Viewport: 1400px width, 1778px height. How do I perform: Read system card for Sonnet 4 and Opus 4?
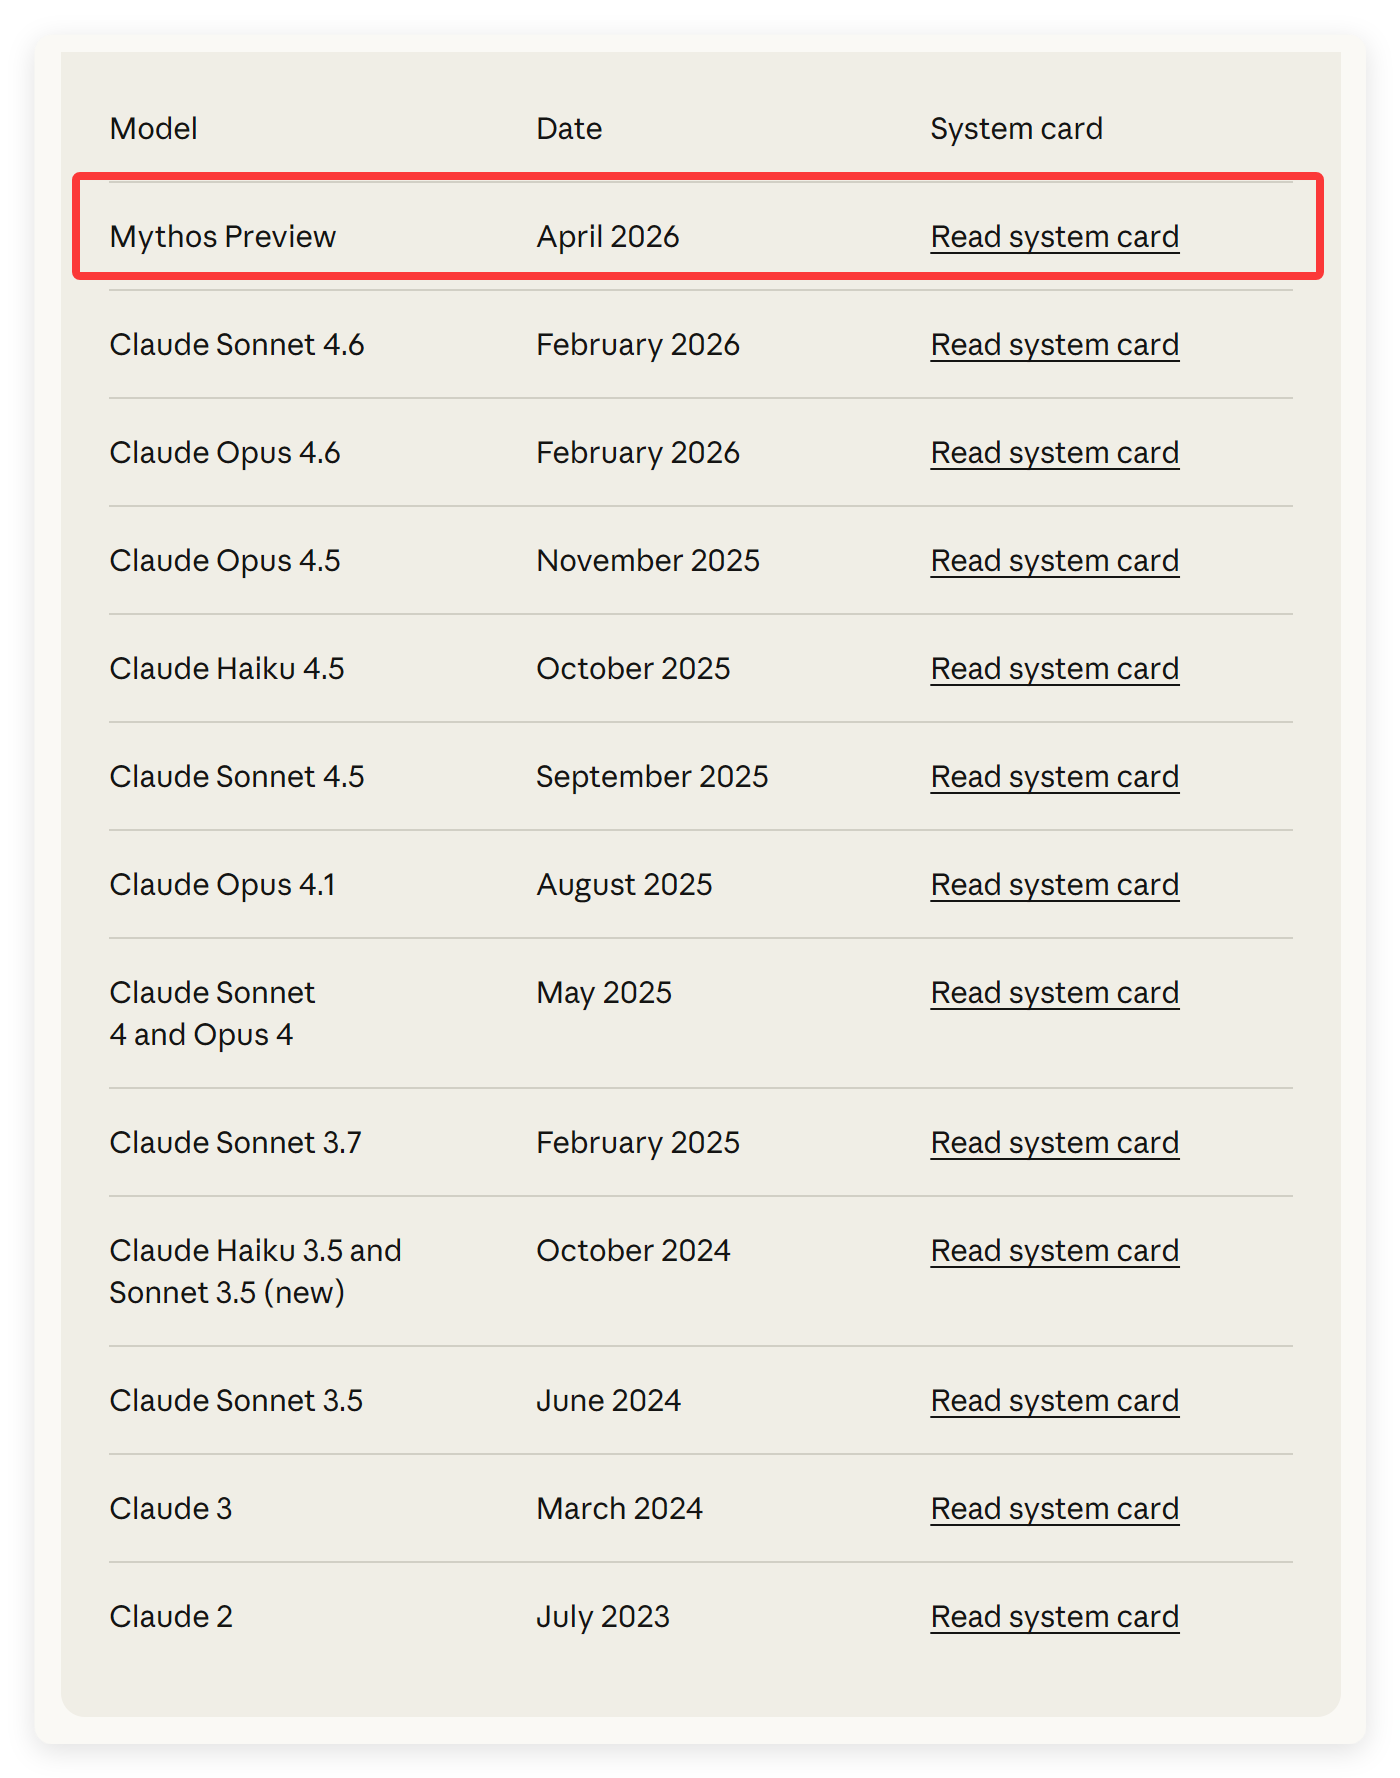coord(1054,993)
